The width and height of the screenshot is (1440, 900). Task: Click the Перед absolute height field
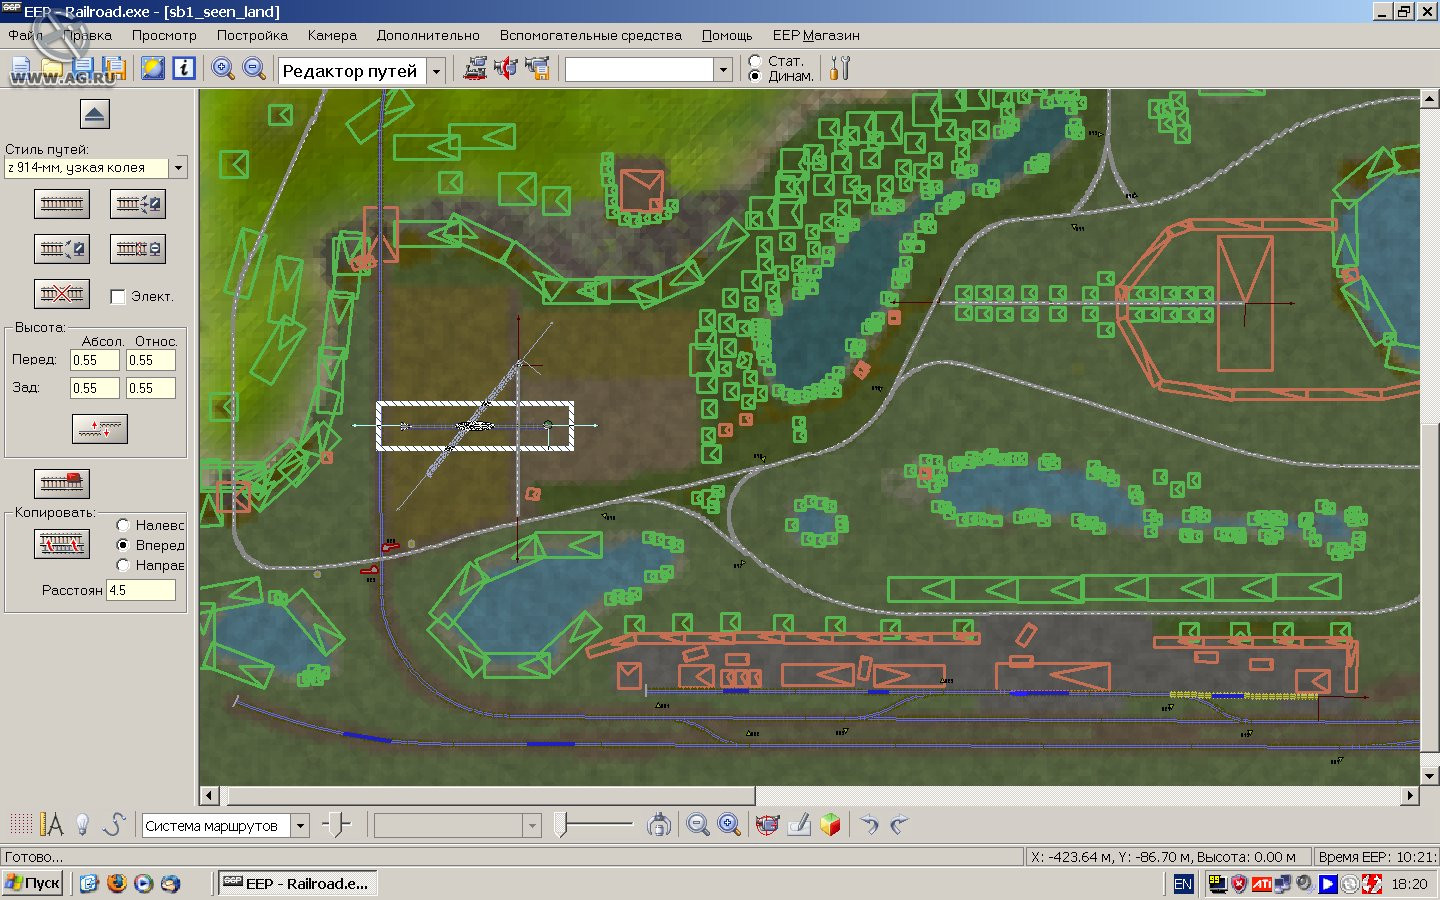pyautogui.click(x=95, y=360)
